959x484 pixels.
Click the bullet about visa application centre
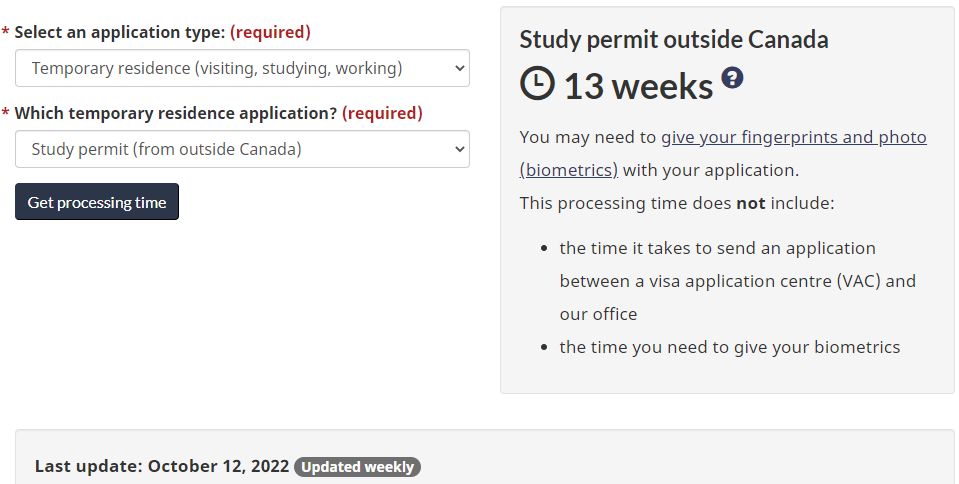pyautogui.click(x=737, y=281)
